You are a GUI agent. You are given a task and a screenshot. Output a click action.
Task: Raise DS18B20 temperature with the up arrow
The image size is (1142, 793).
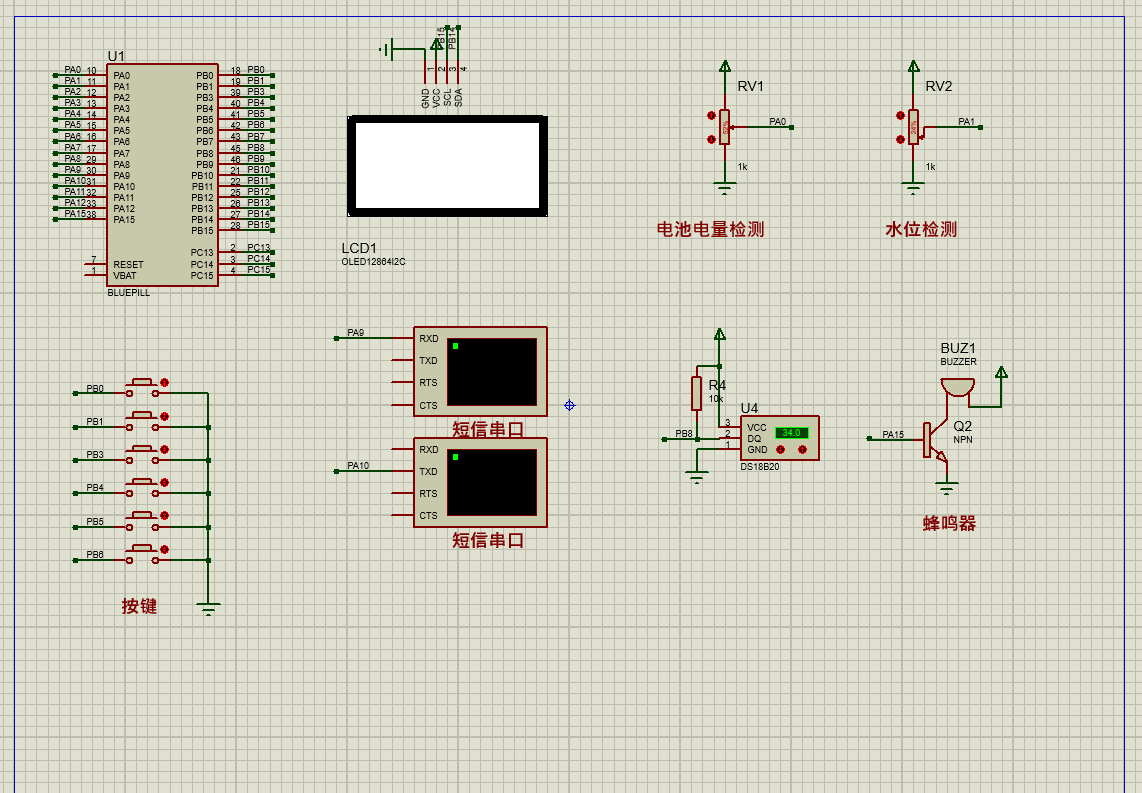click(x=802, y=449)
